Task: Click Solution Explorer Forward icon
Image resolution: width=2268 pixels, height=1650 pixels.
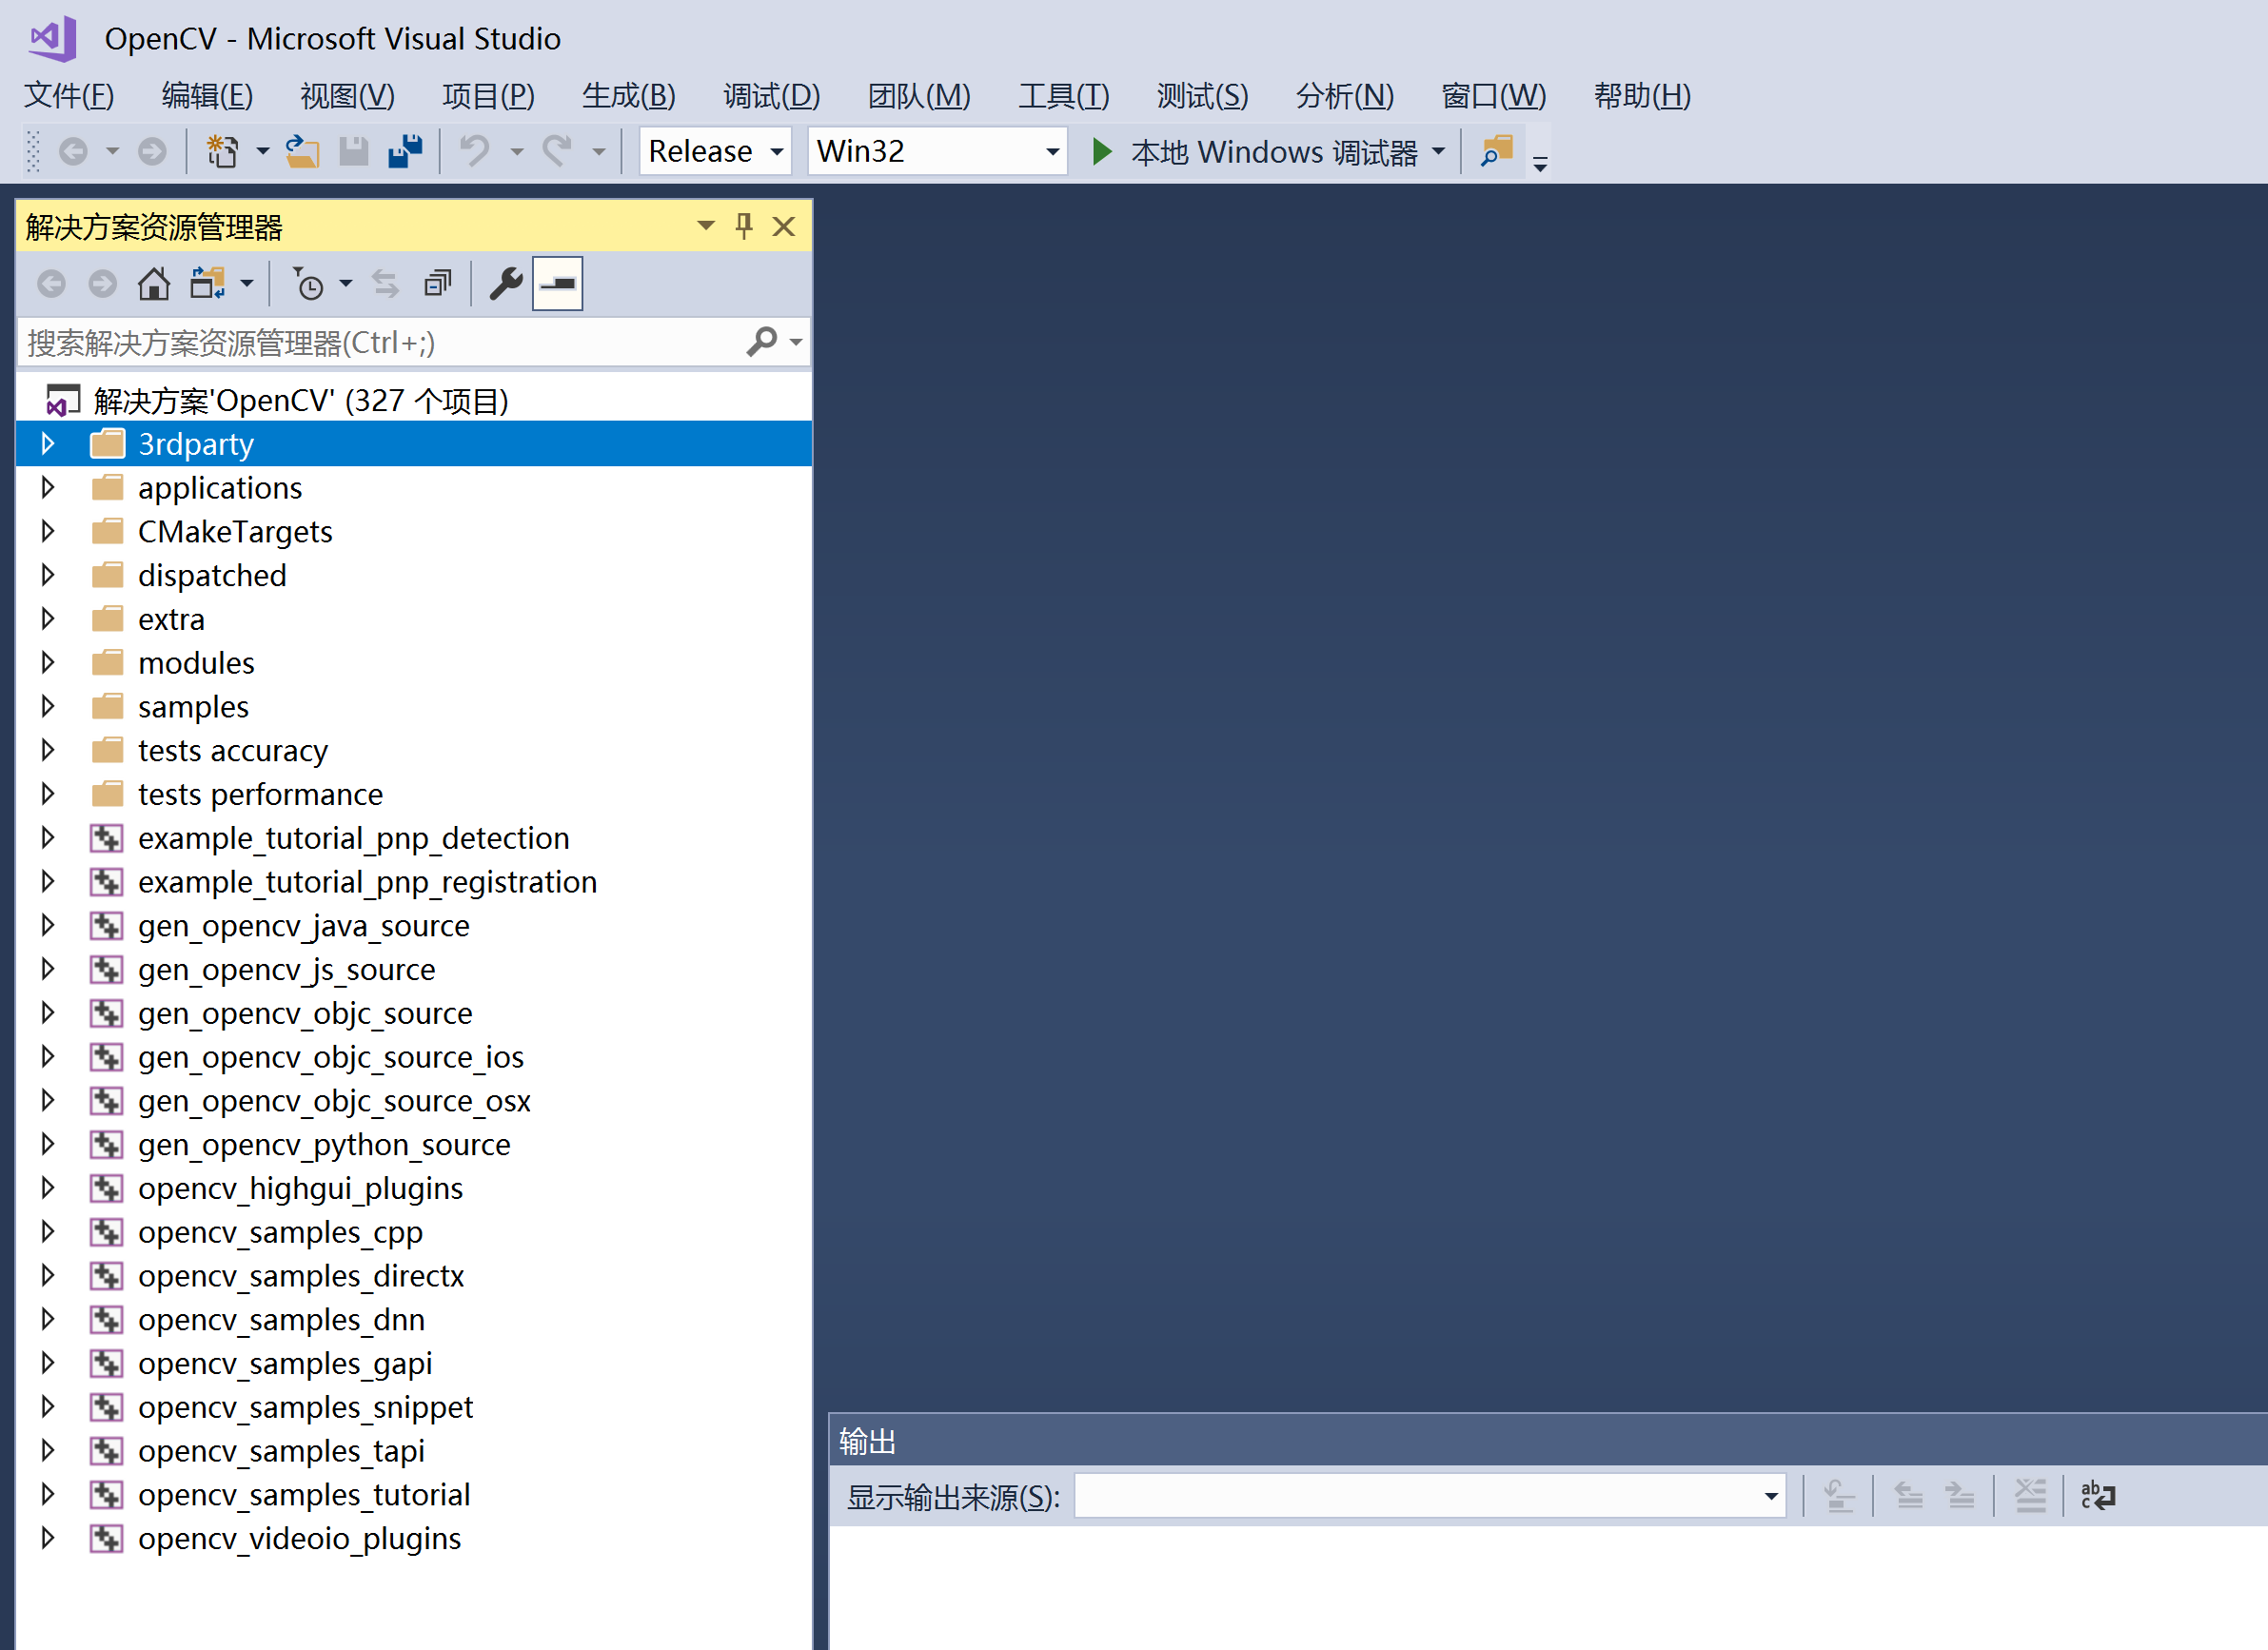Action: [102, 284]
